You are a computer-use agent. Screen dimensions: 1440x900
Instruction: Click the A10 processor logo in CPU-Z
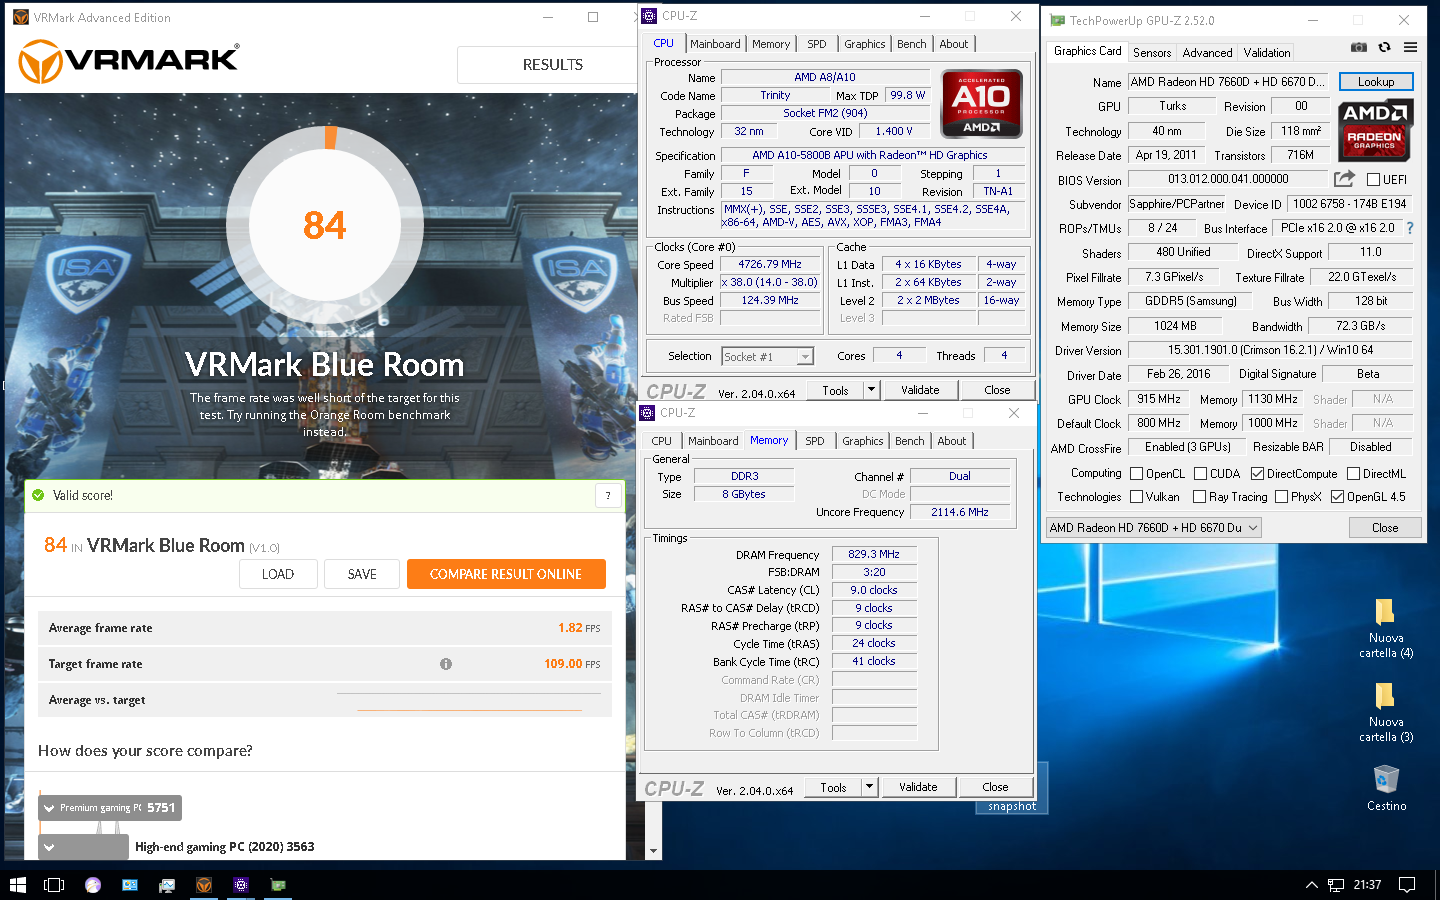click(981, 103)
